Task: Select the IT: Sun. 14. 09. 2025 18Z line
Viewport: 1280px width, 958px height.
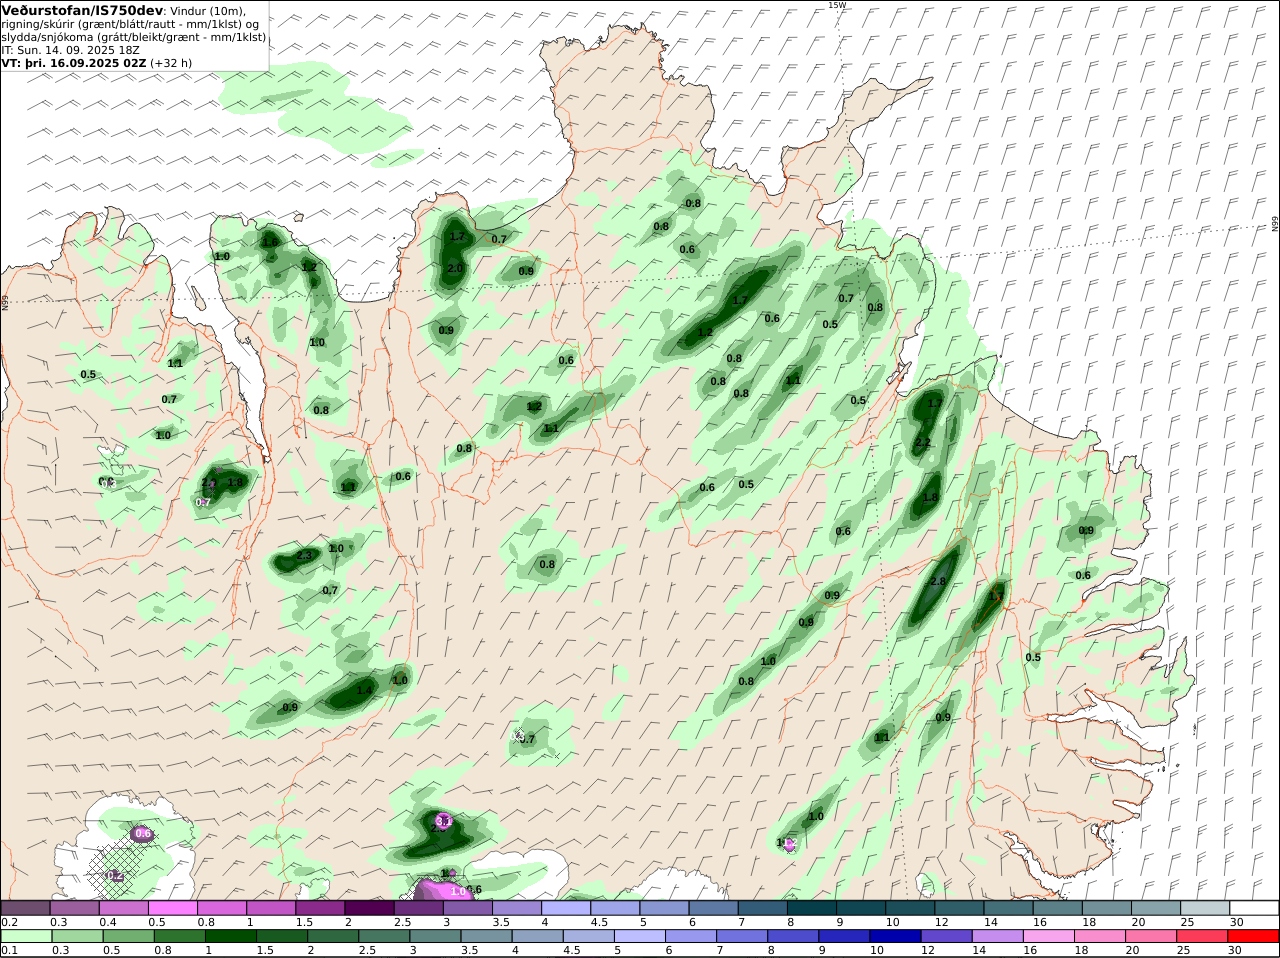Action: [70, 49]
